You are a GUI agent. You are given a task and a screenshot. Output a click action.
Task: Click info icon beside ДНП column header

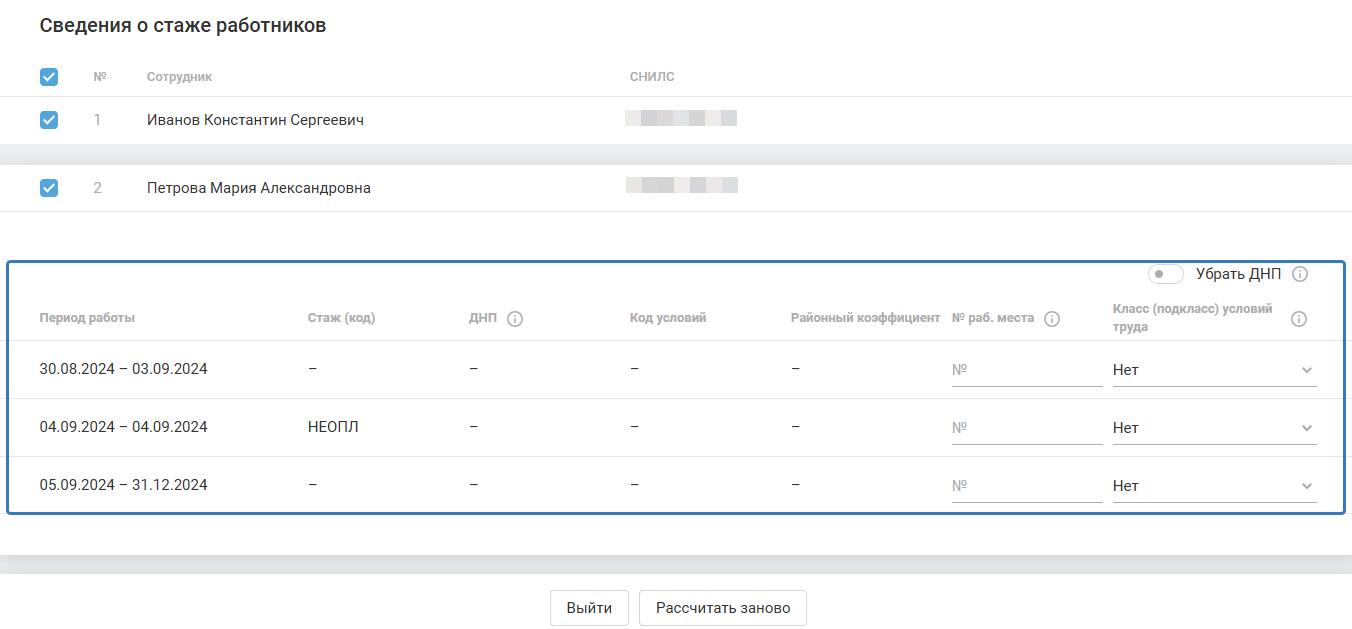pyautogui.click(x=515, y=319)
